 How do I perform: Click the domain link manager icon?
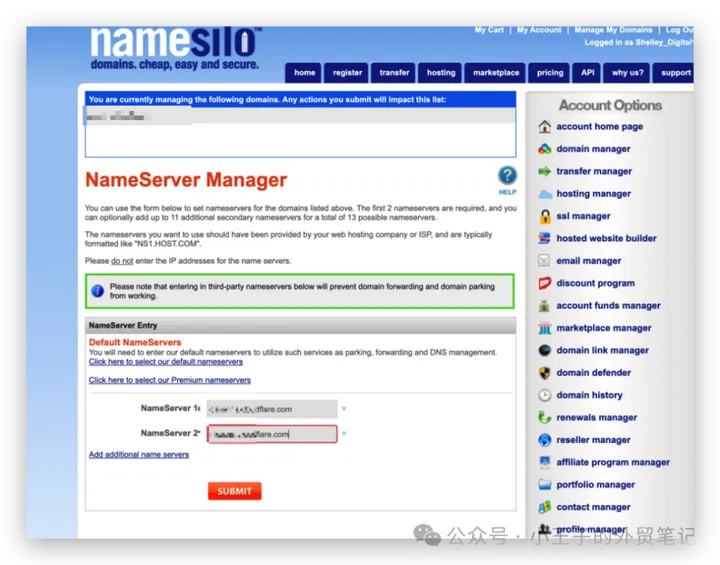tap(545, 350)
